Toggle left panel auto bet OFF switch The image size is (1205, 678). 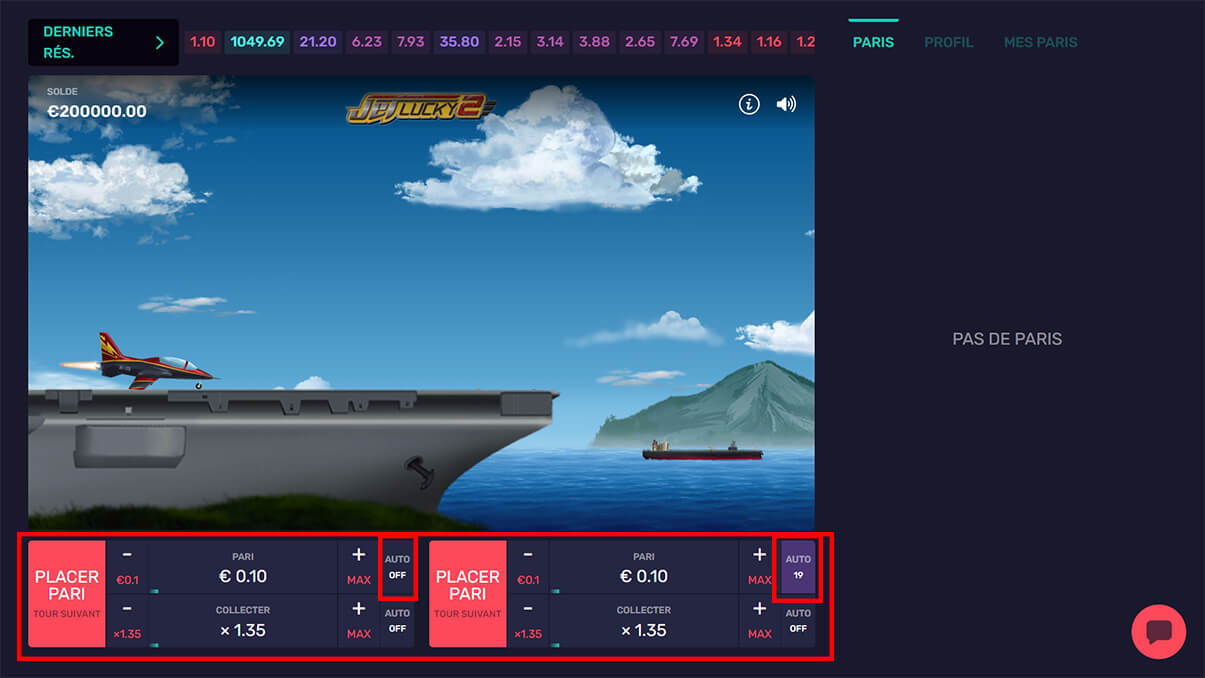tap(397, 567)
